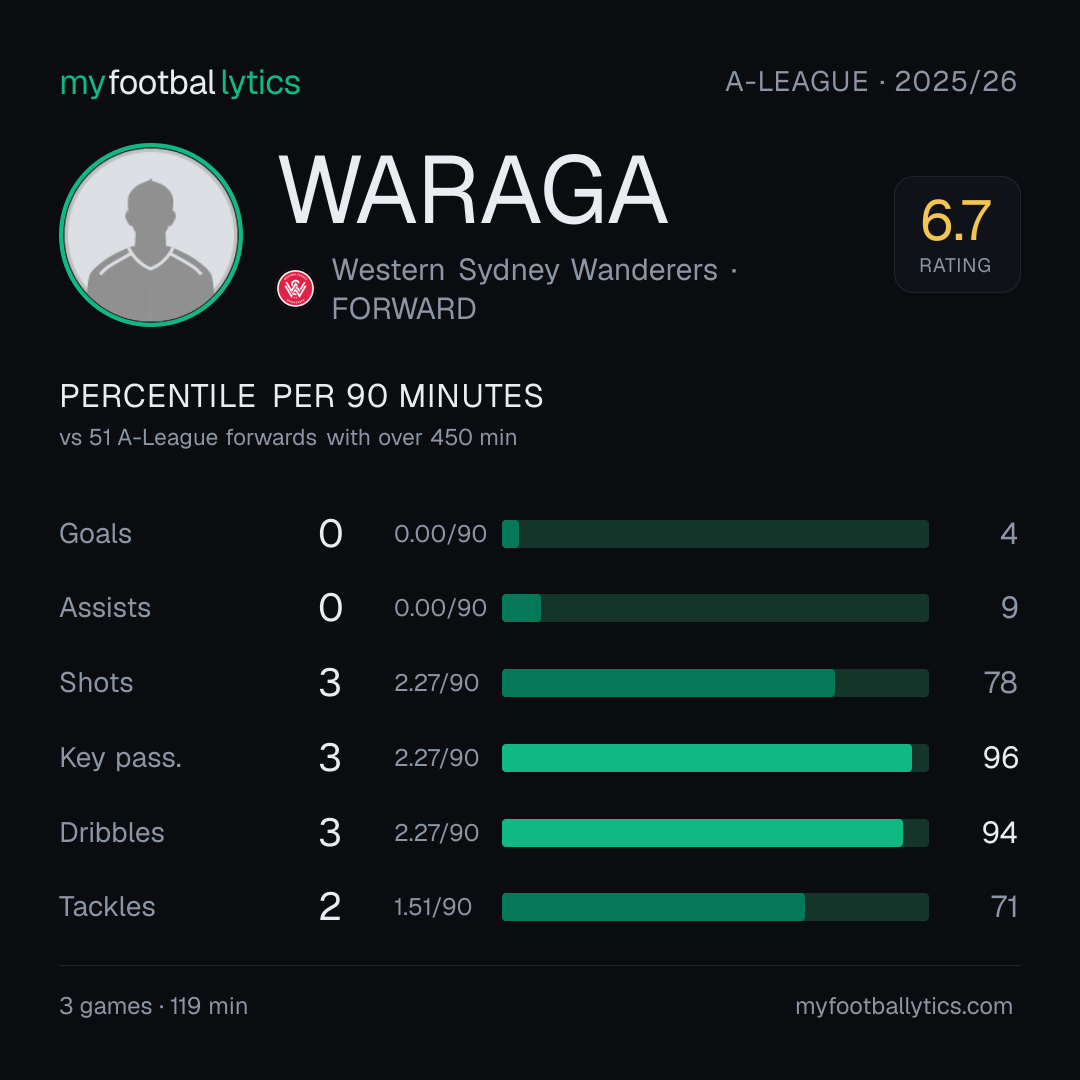The height and width of the screenshot is (1080, 1080).
Task: Click the 94 Dribbles percentile value
Action: coord(1000,833)
